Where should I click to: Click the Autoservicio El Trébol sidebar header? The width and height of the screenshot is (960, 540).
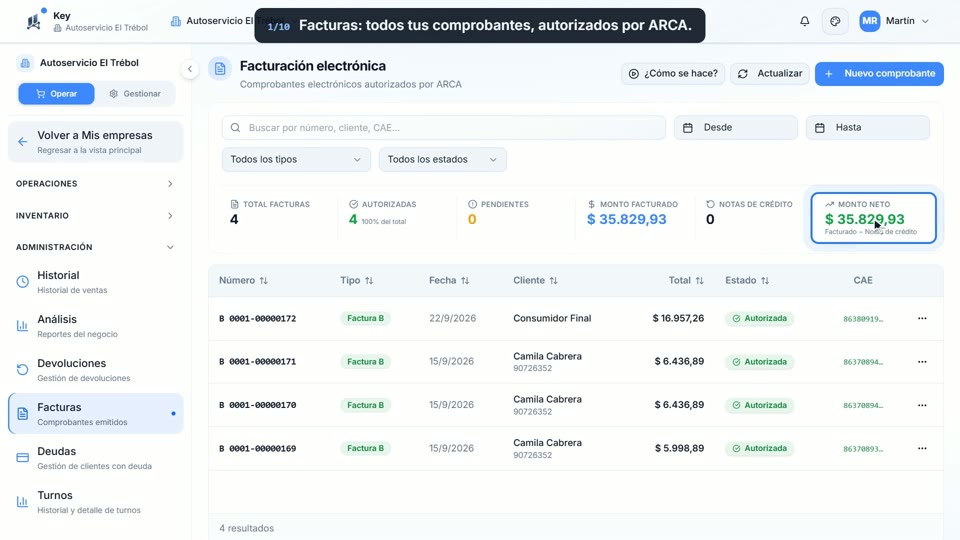(89, 62)
